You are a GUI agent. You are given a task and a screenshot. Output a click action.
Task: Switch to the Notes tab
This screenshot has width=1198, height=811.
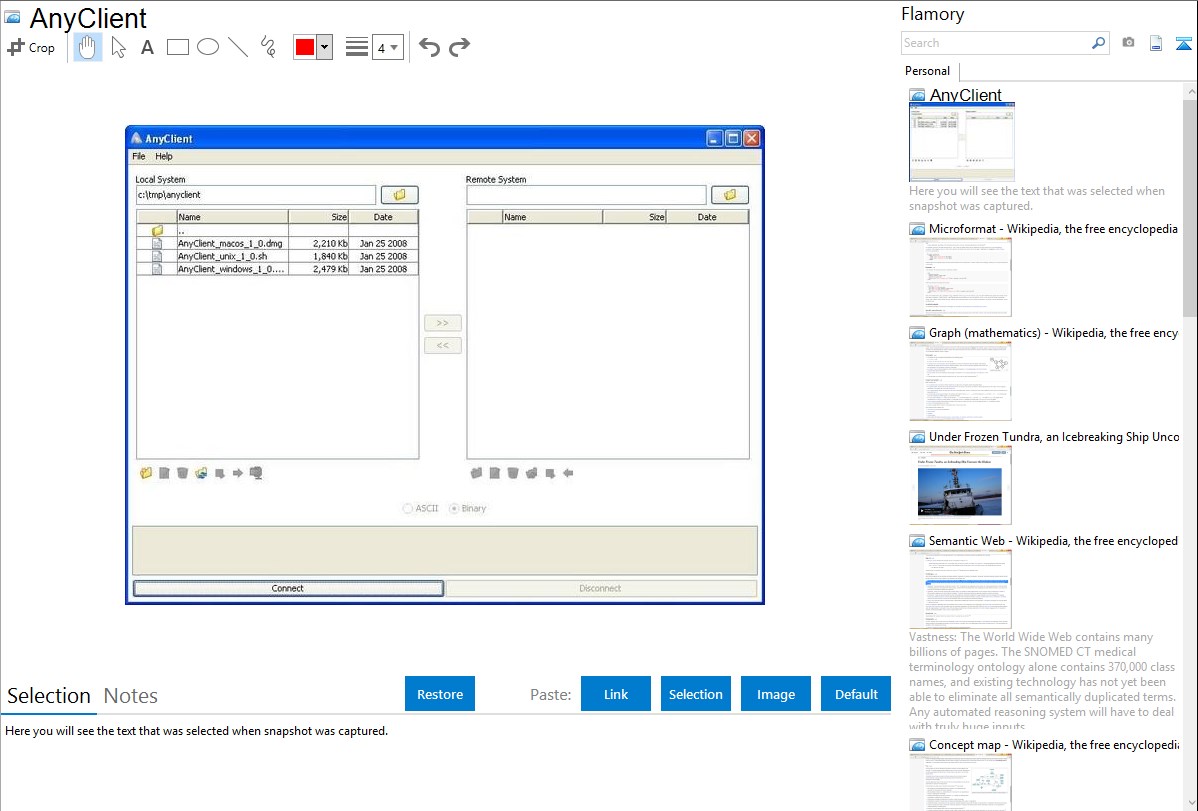[x=131, y=696]
